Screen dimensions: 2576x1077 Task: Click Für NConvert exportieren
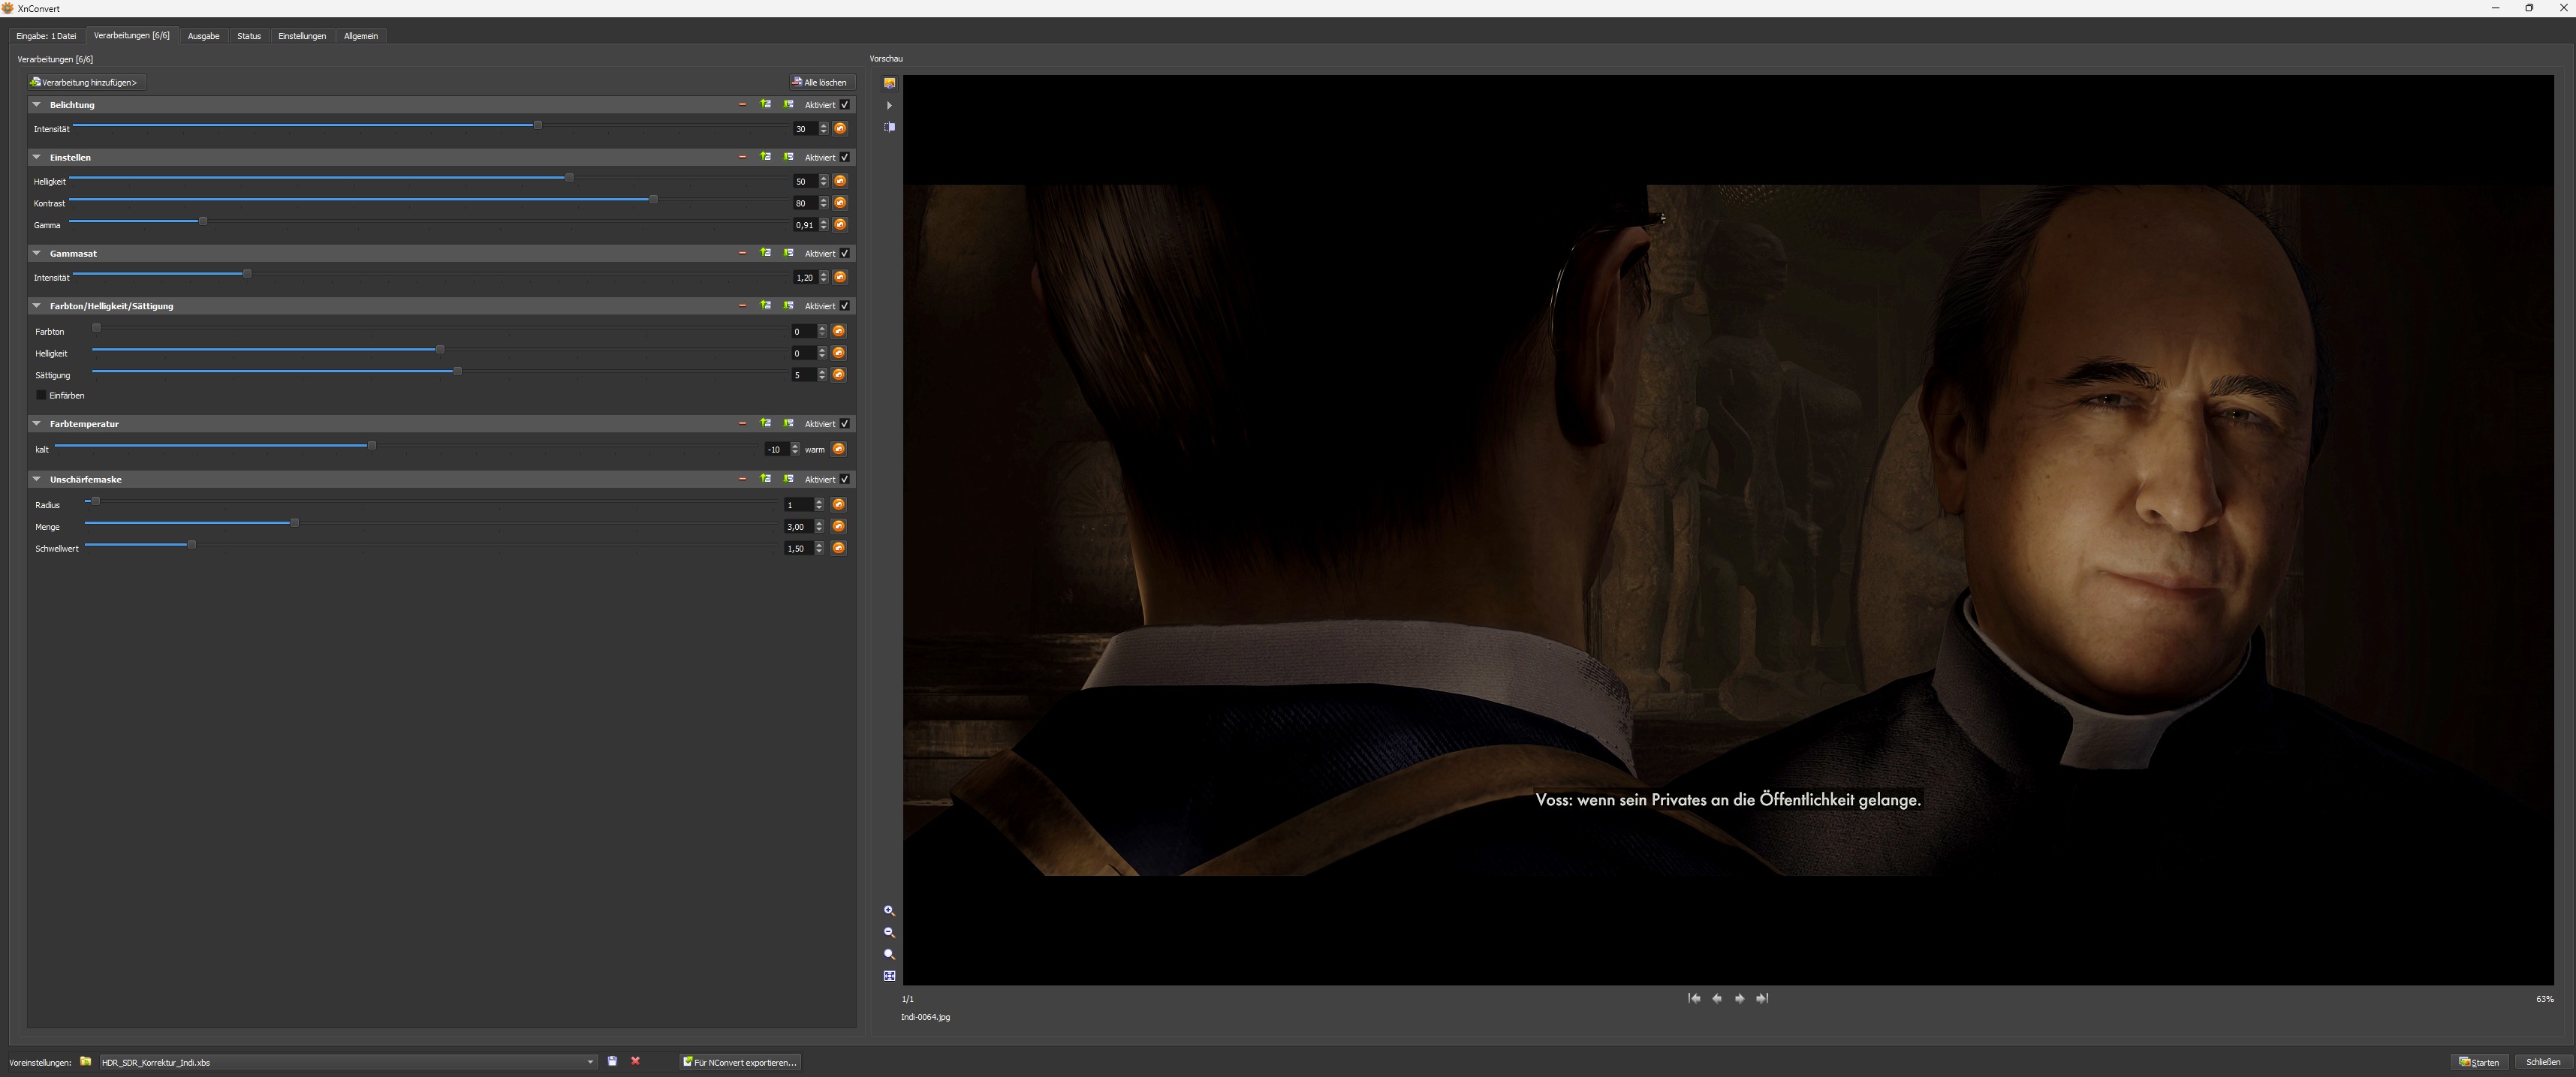pyautogui.click(x=740, y=1062)
